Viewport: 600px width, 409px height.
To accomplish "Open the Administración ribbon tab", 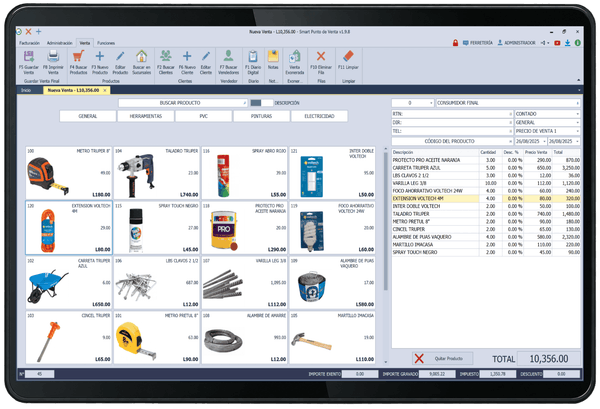I will (x=59, y=43).
